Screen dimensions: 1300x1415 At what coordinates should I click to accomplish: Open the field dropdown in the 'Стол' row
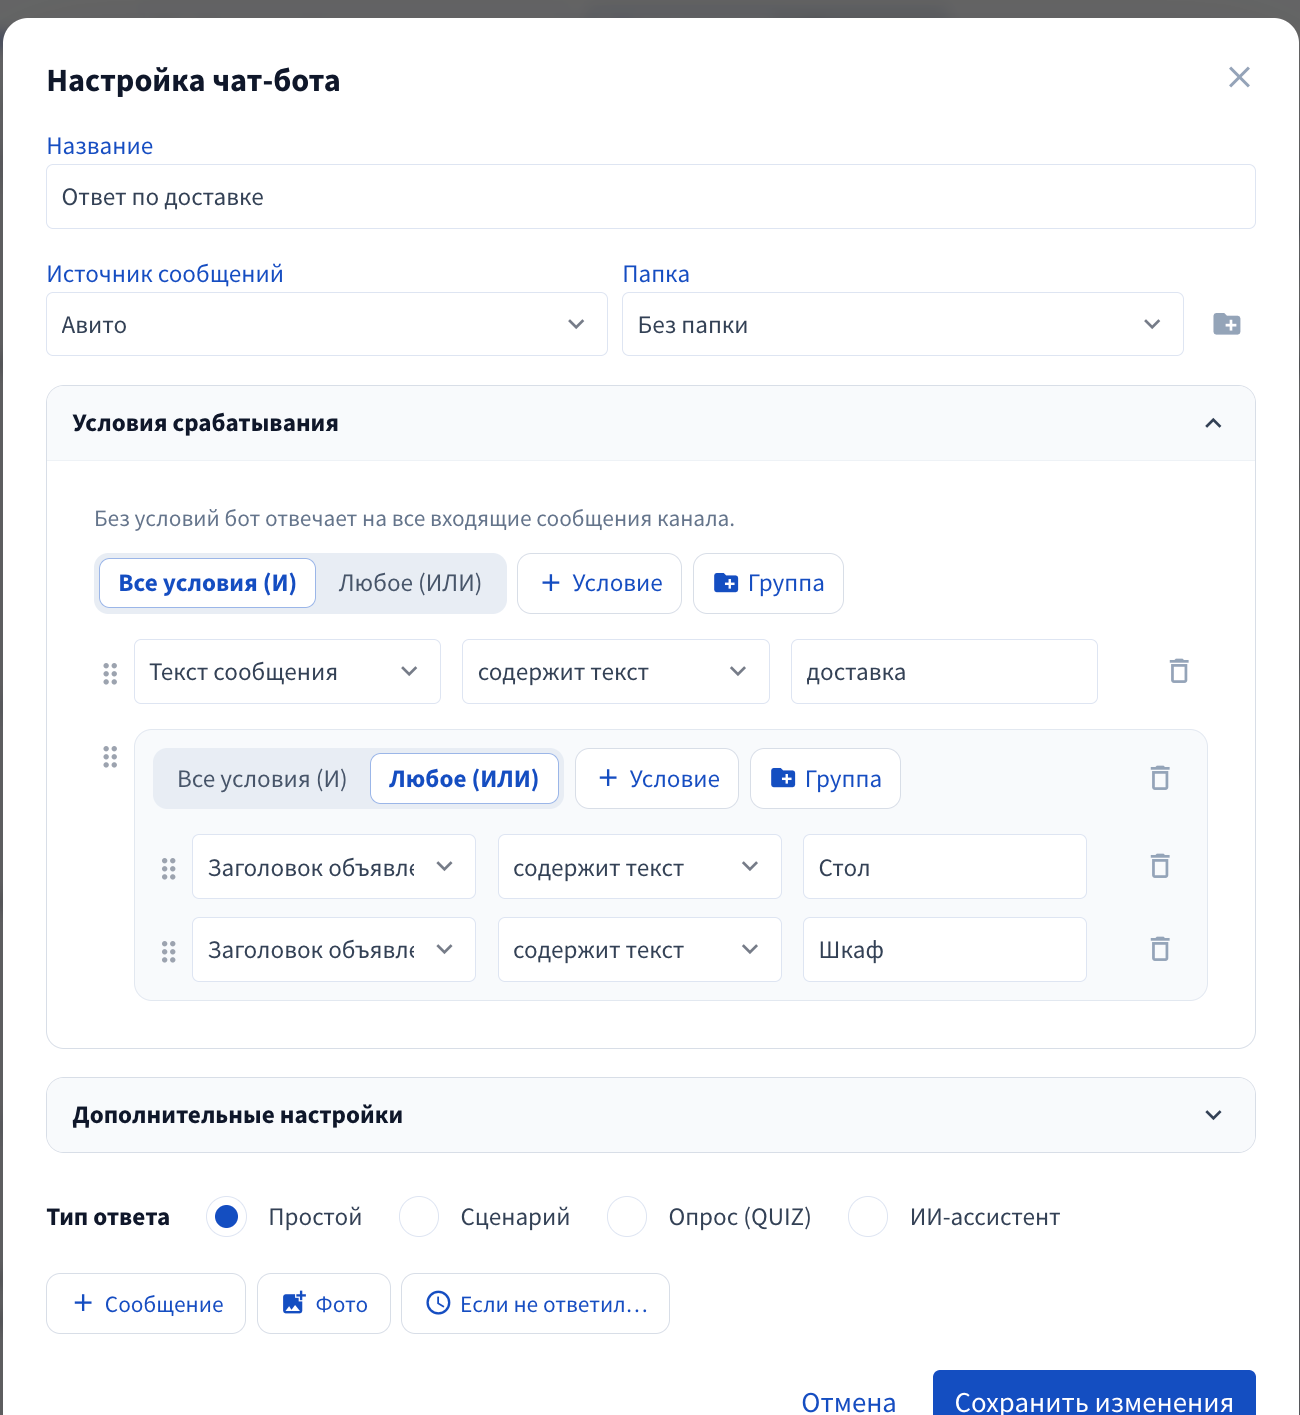(334, 867)
